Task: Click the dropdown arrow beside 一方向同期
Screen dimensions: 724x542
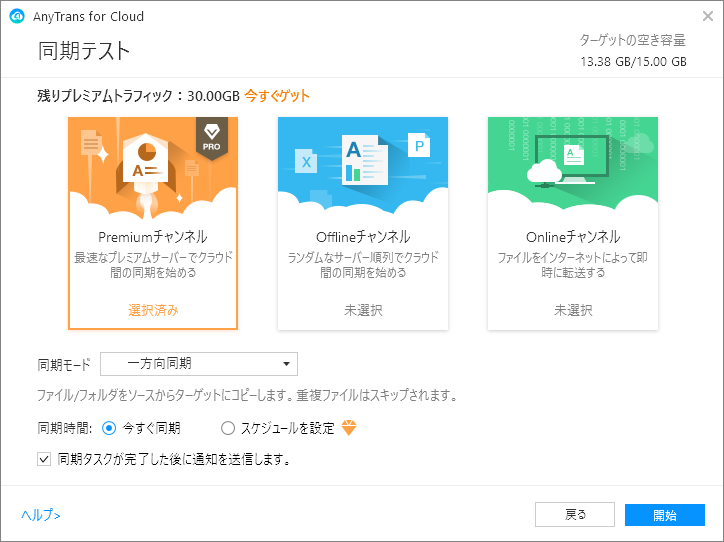Action: point(286,364)
